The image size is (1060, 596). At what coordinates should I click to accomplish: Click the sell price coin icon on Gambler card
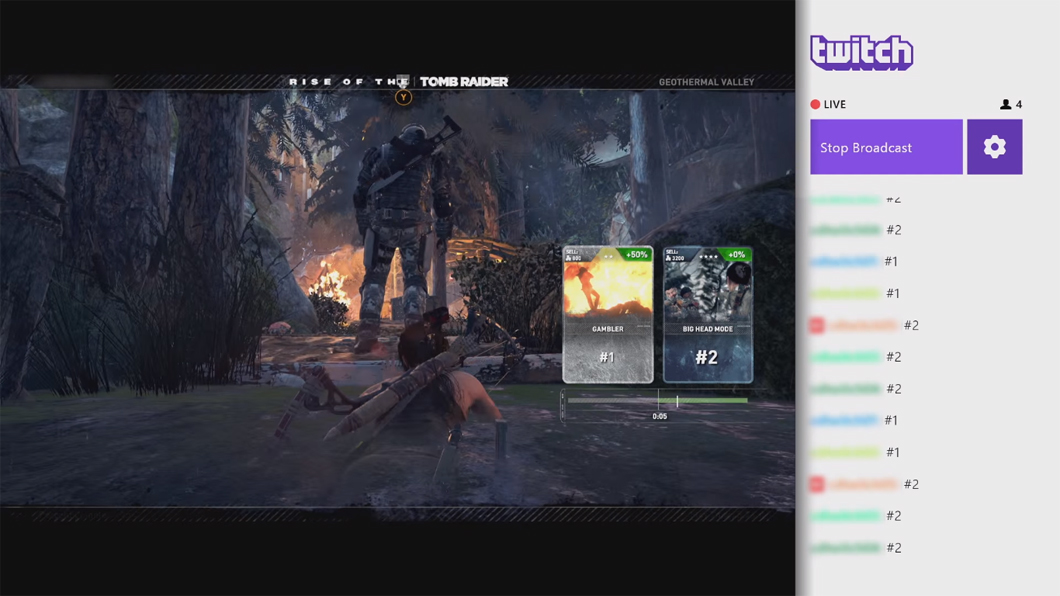coord(568,256)
